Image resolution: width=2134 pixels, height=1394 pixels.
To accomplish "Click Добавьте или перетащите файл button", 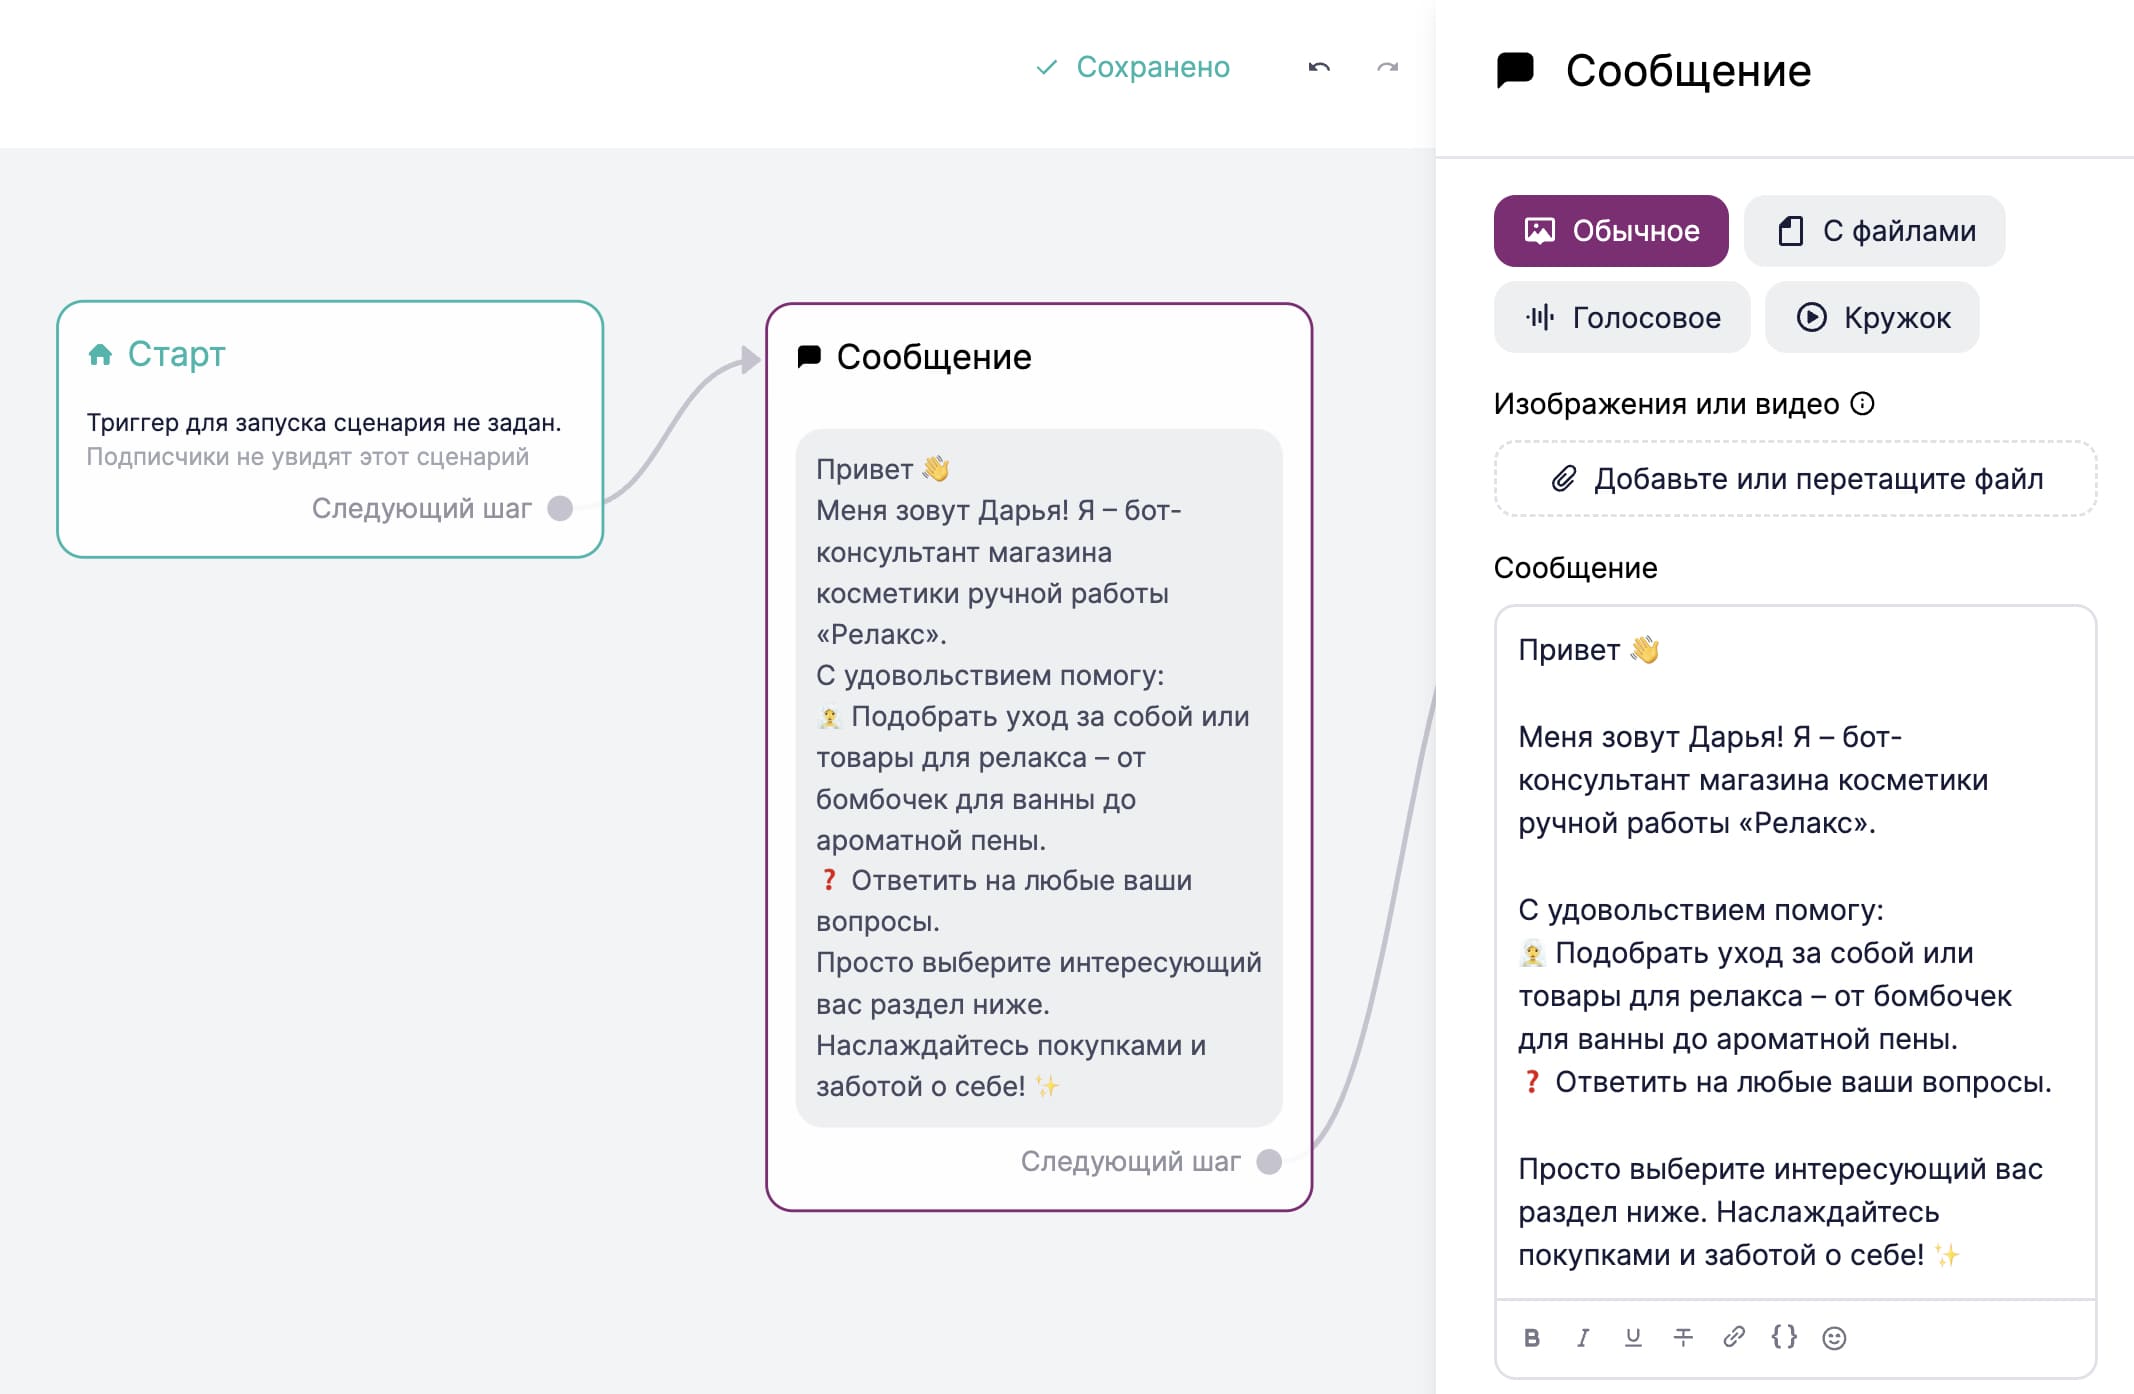I will tap(1801, 478).
